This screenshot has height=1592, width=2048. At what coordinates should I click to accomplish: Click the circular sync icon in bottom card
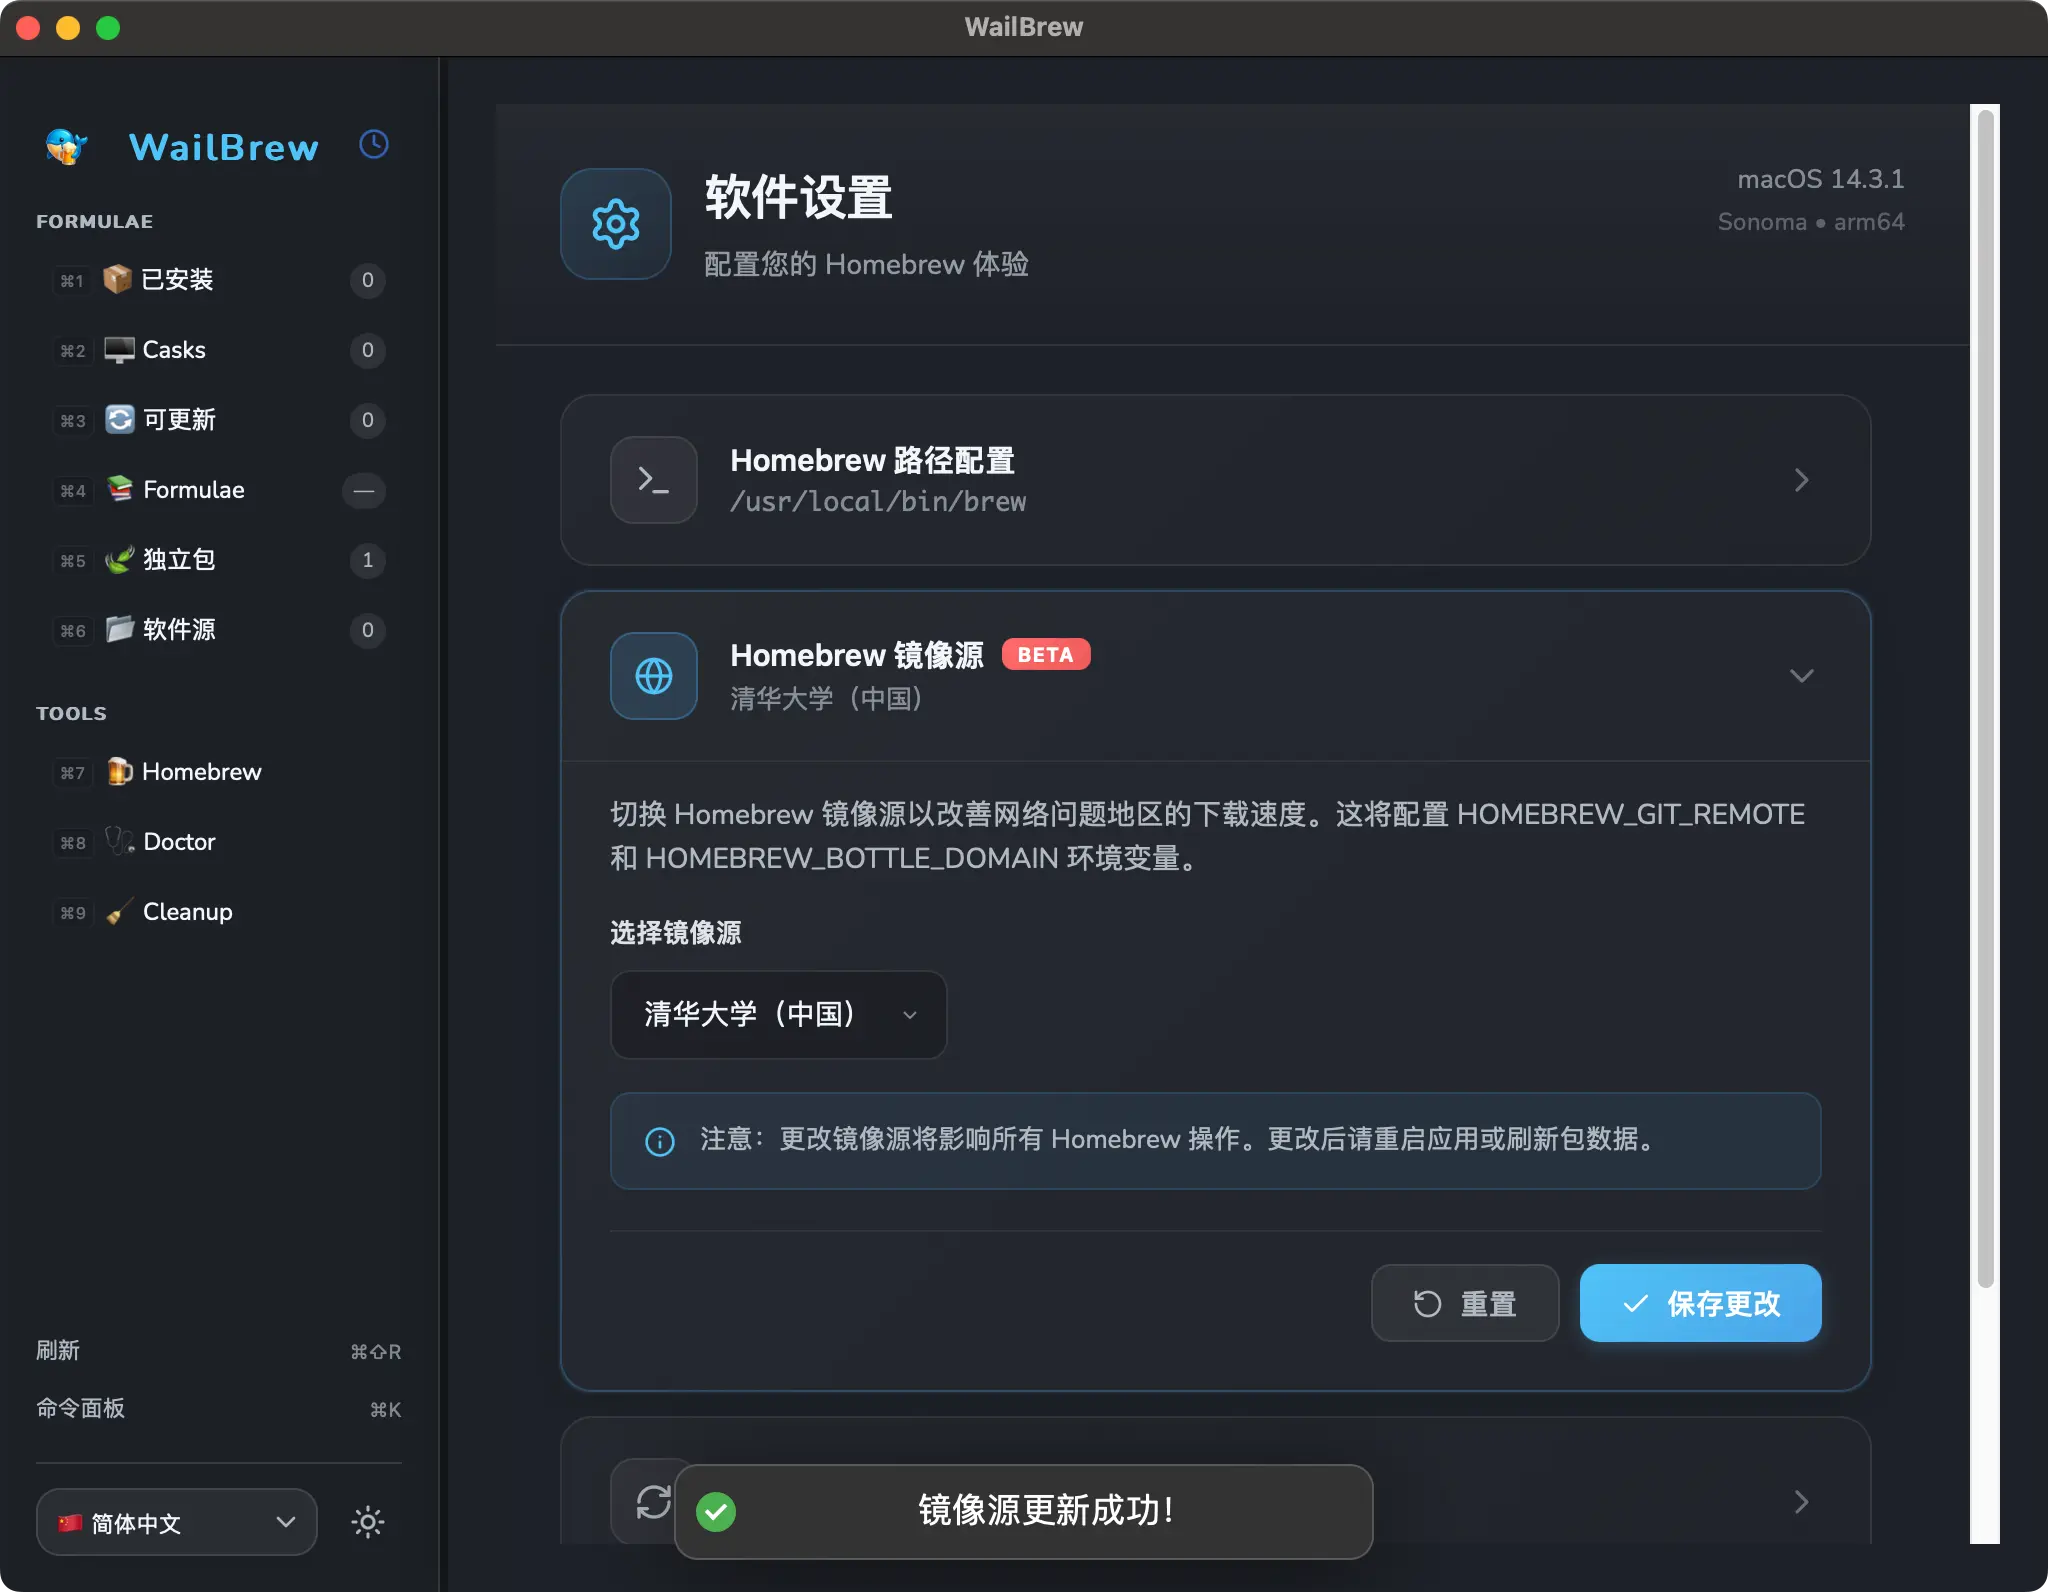653,1501
